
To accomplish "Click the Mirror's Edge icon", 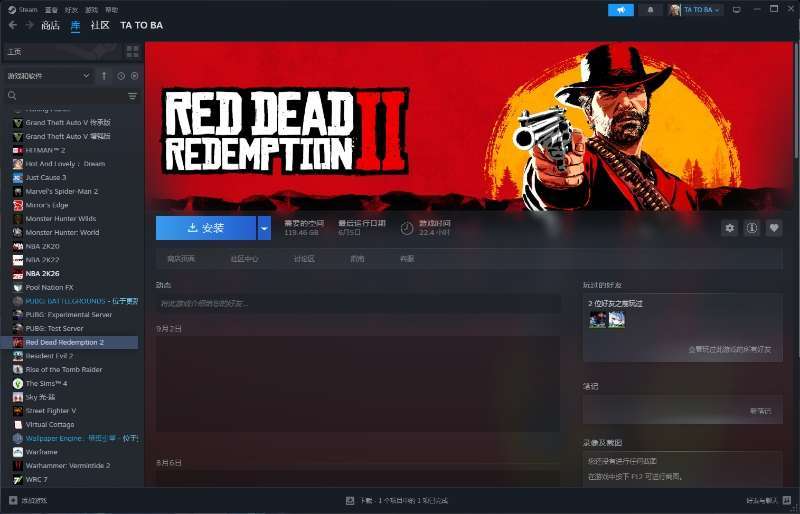I will pos(18,205).
